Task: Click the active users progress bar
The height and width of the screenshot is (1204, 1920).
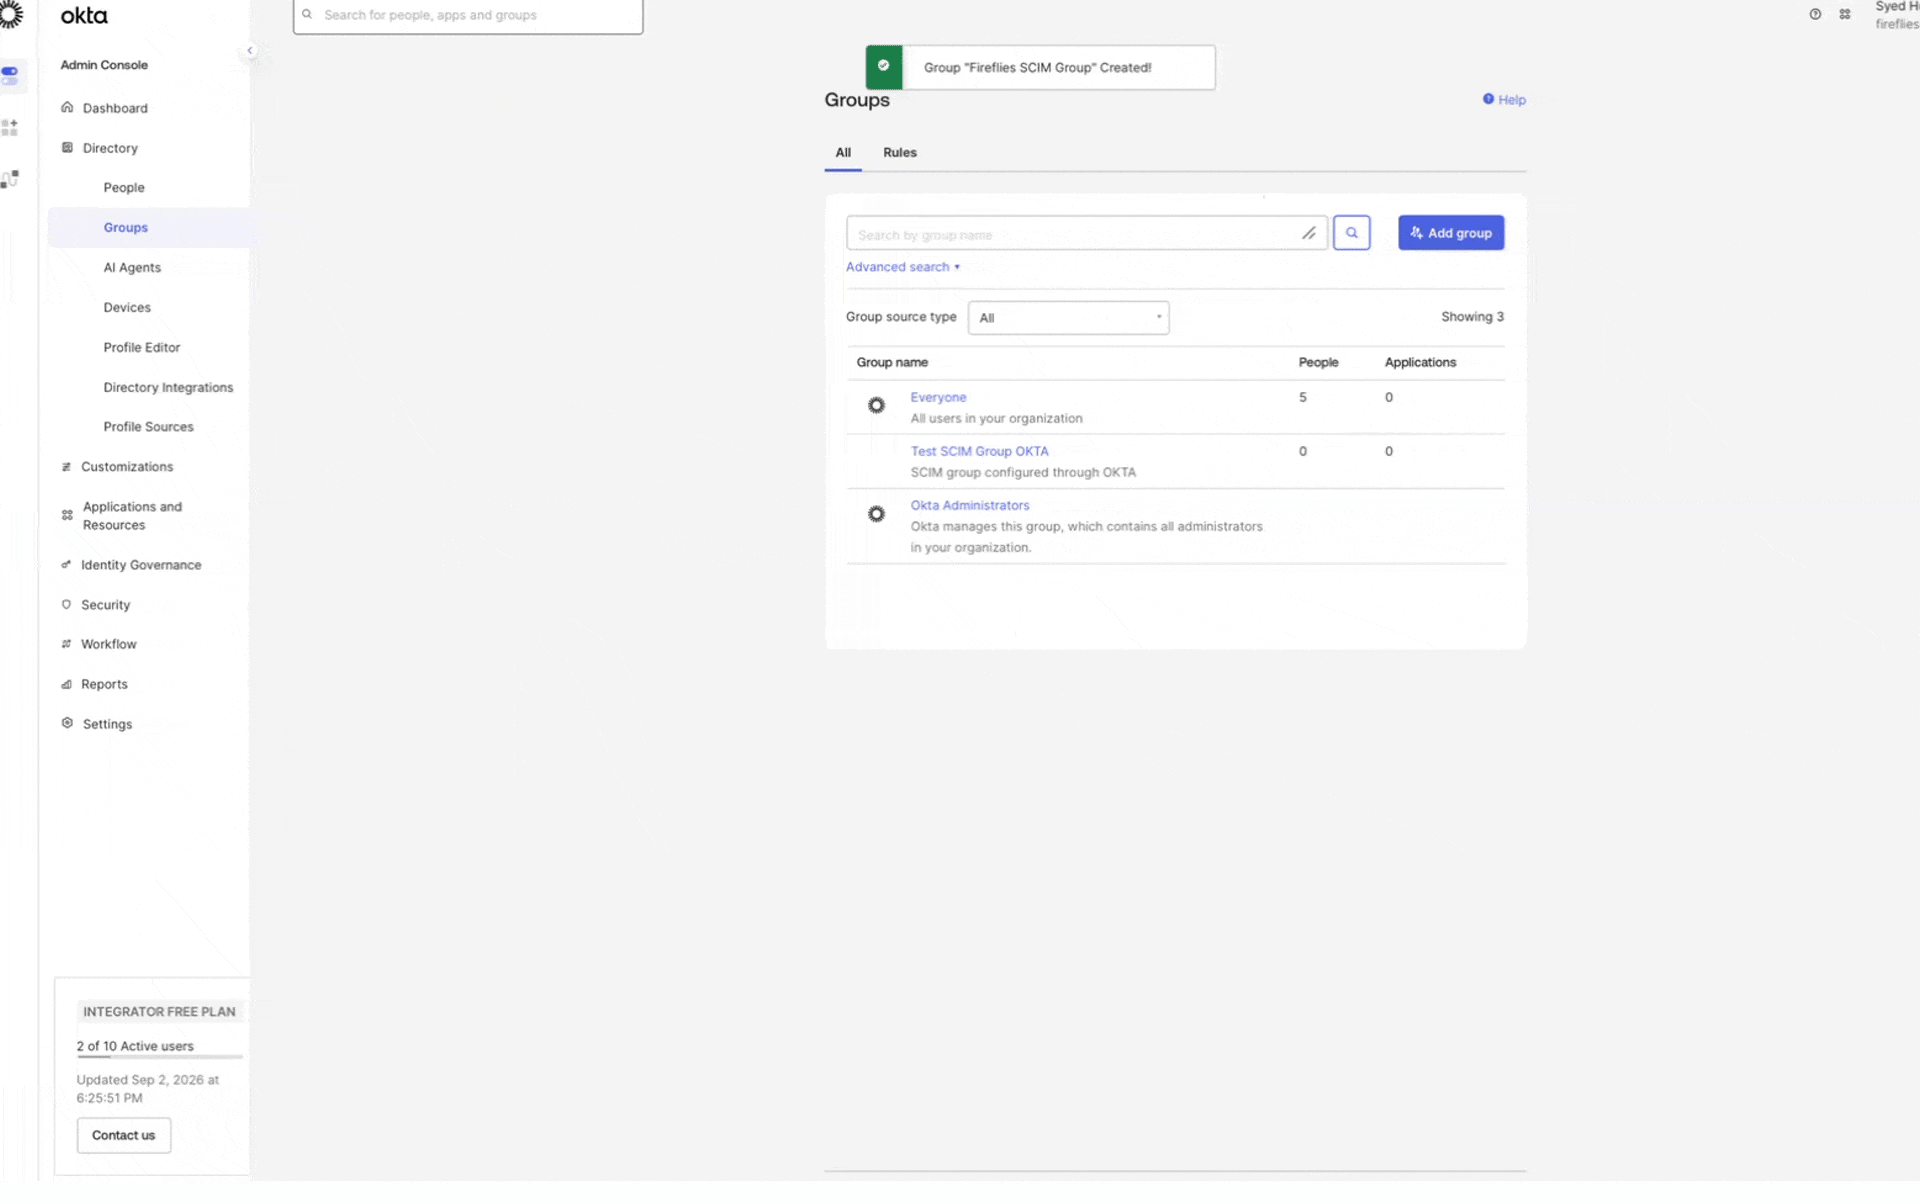Action: tap(159, 1057)
